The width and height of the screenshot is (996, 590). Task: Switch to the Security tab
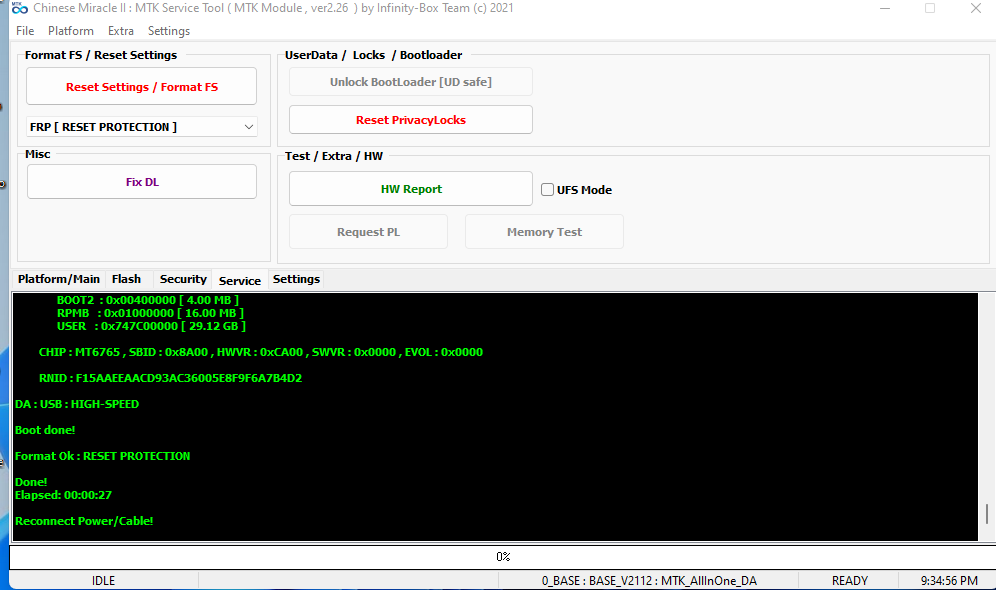point(183,279)
